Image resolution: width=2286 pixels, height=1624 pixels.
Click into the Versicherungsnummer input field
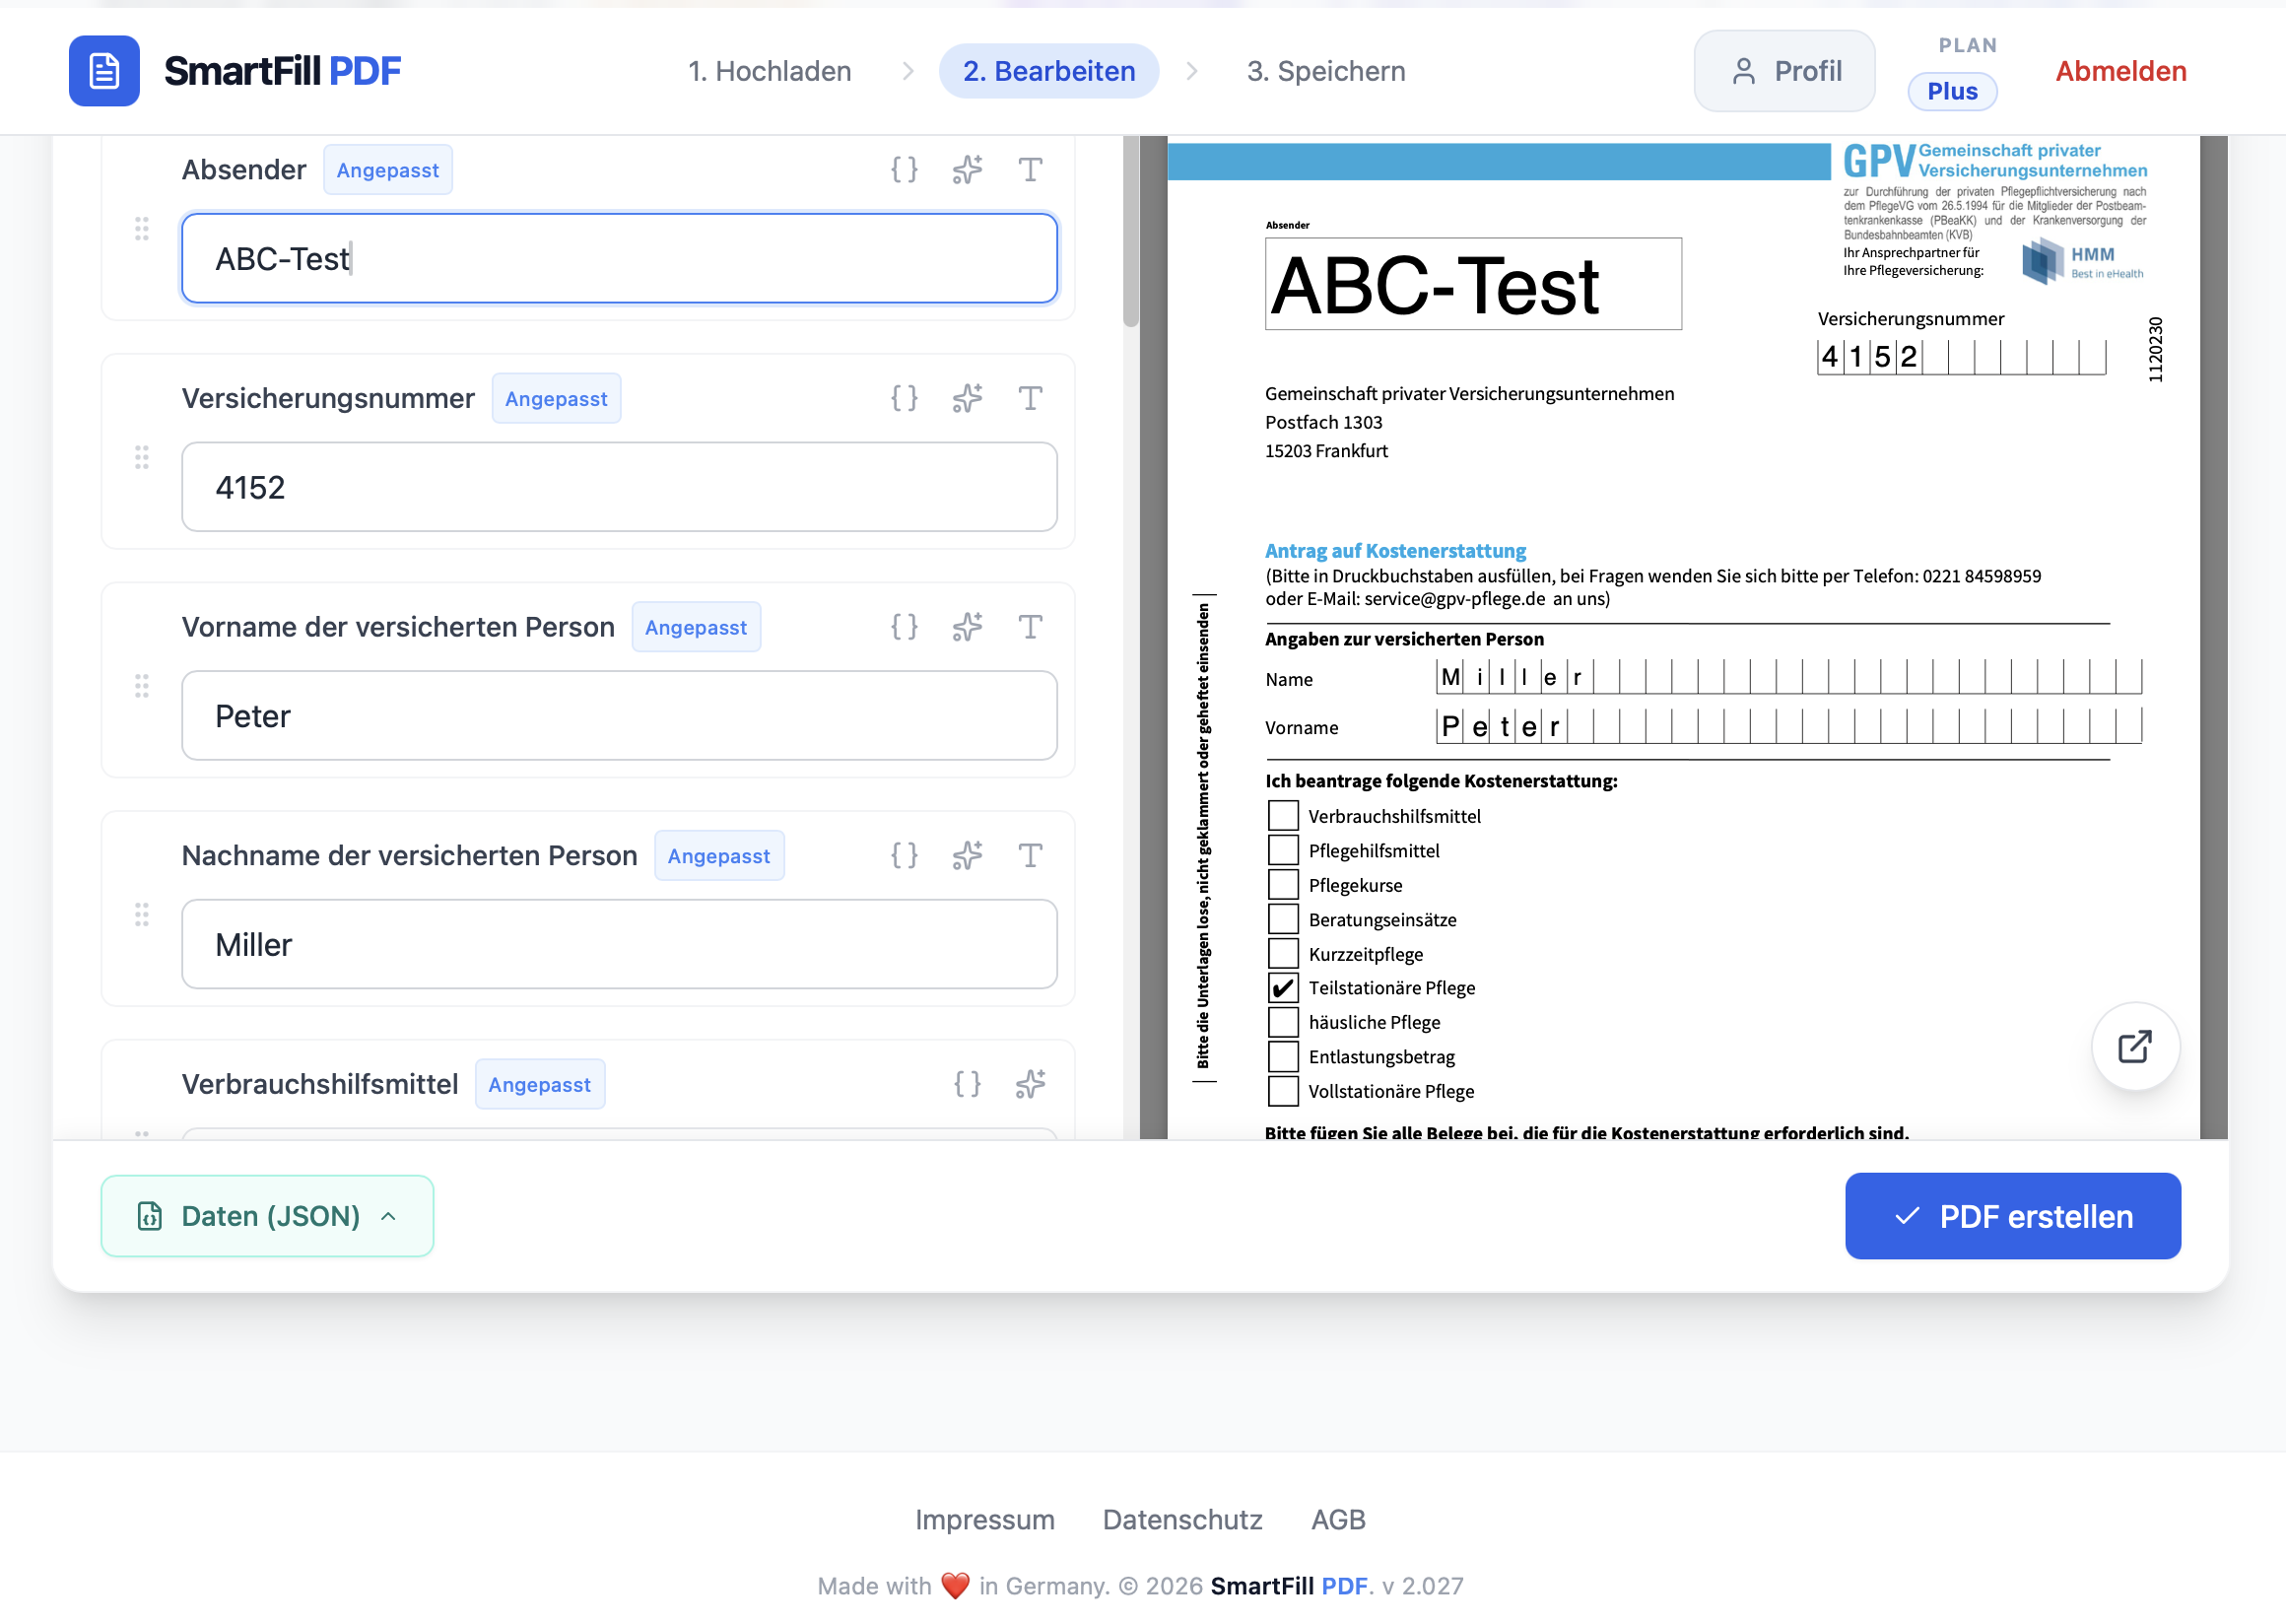[x=619, y=487]
